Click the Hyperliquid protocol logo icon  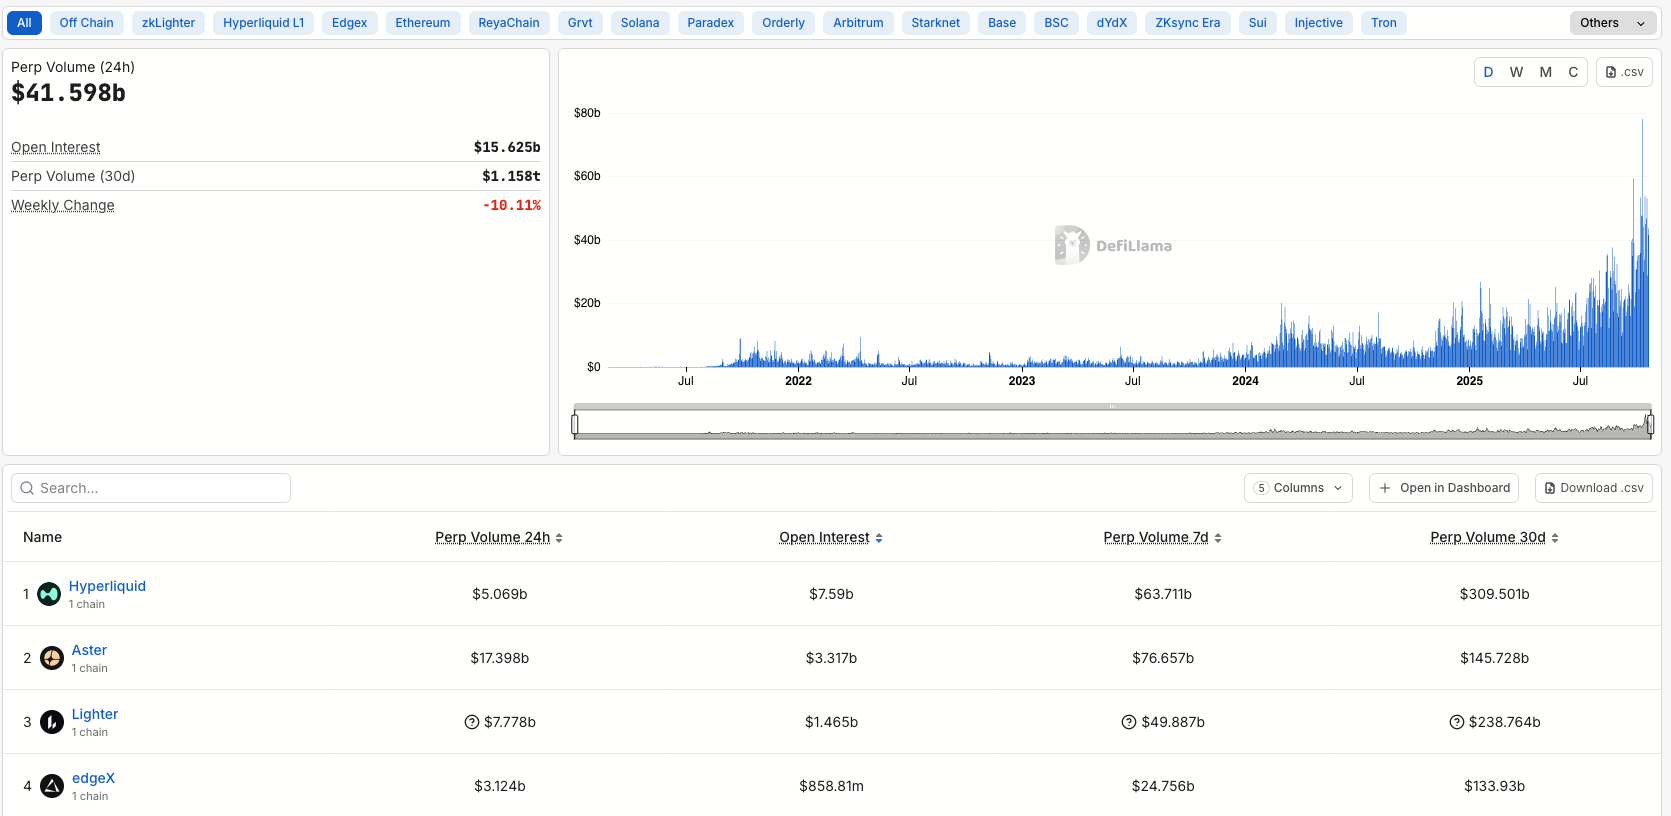point(49,594)
